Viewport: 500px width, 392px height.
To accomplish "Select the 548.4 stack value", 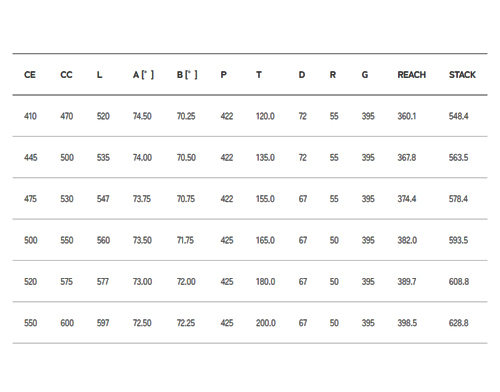I will [x=458, y=116].
